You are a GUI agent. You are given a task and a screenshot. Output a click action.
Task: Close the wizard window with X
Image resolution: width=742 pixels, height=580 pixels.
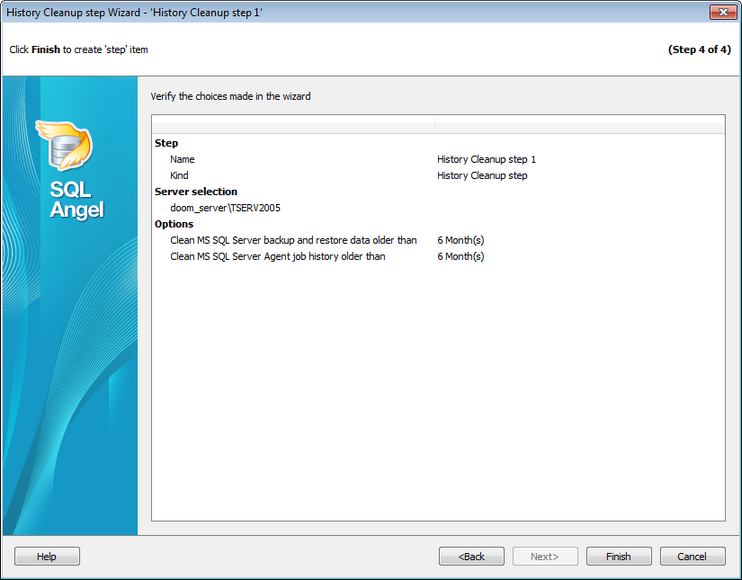(x=723, y=12)
